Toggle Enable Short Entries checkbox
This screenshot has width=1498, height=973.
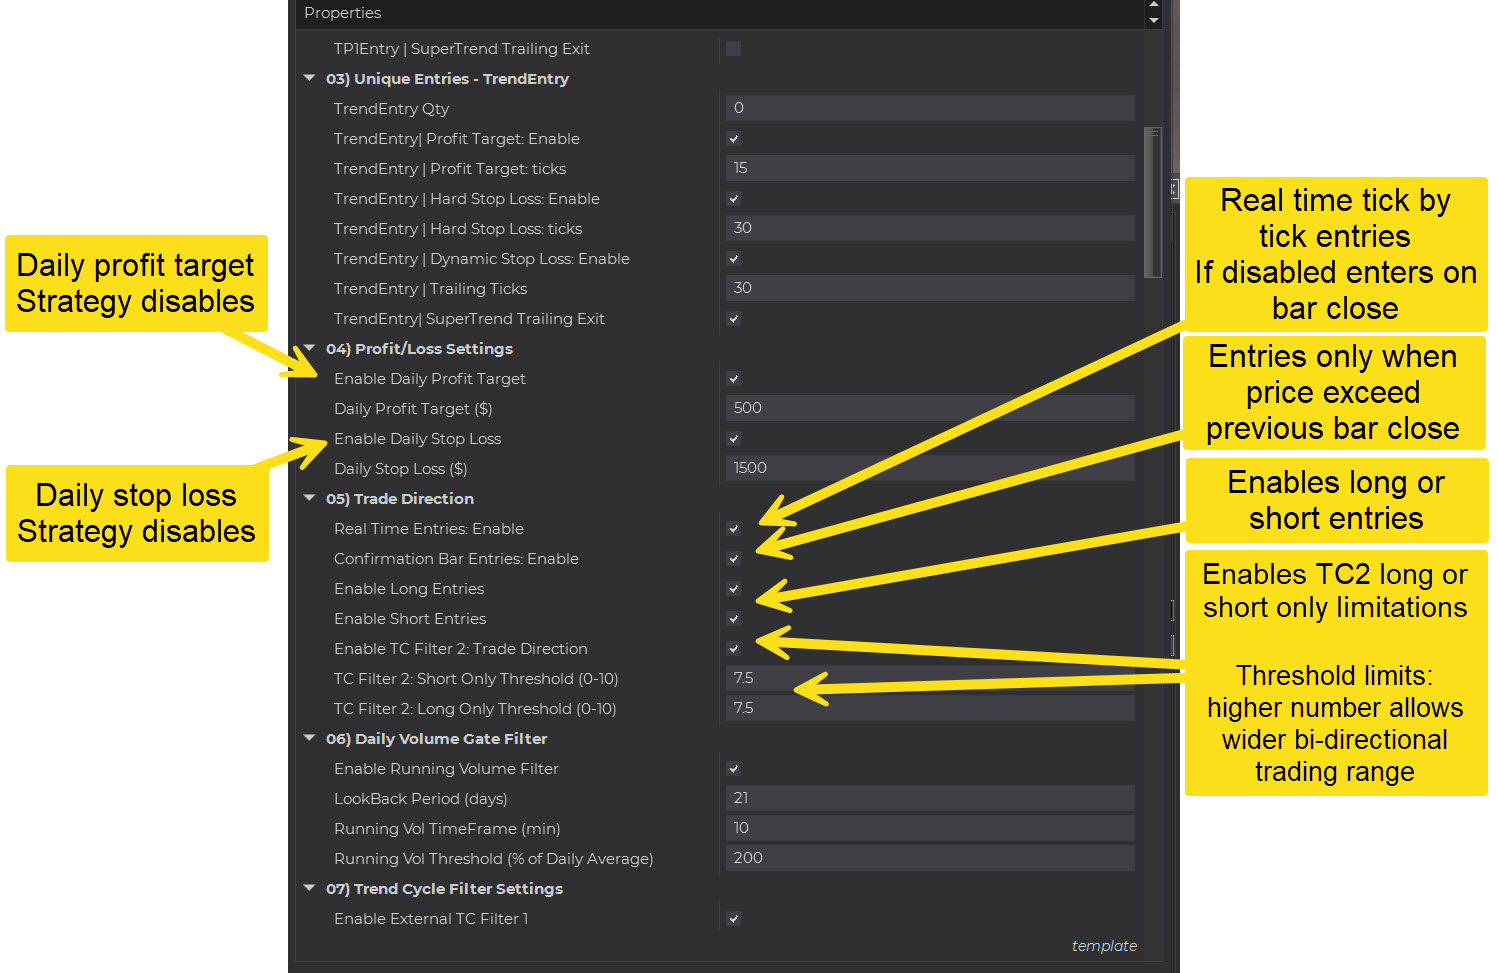click(733, 619)
